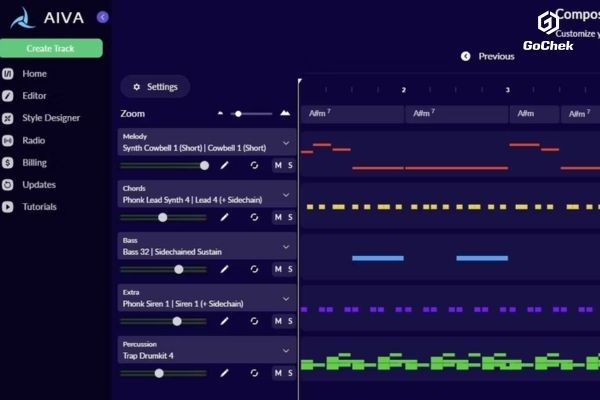Open the Tutorials page
The image size is (600, 400).
click(x=39, y=207)
